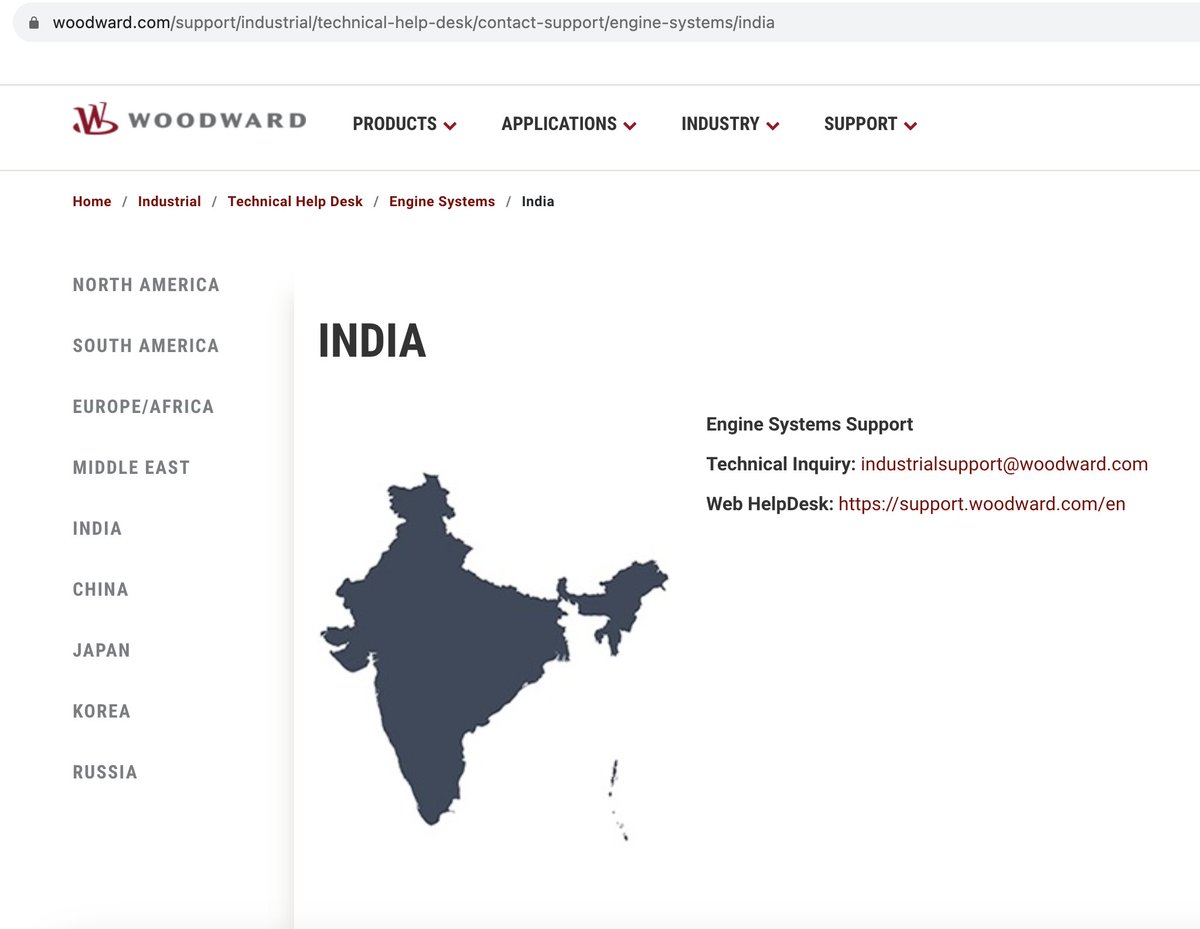
Task: Select RUSSIA in the sidebar
Action: pyautogui.click(x=105, y=773)
